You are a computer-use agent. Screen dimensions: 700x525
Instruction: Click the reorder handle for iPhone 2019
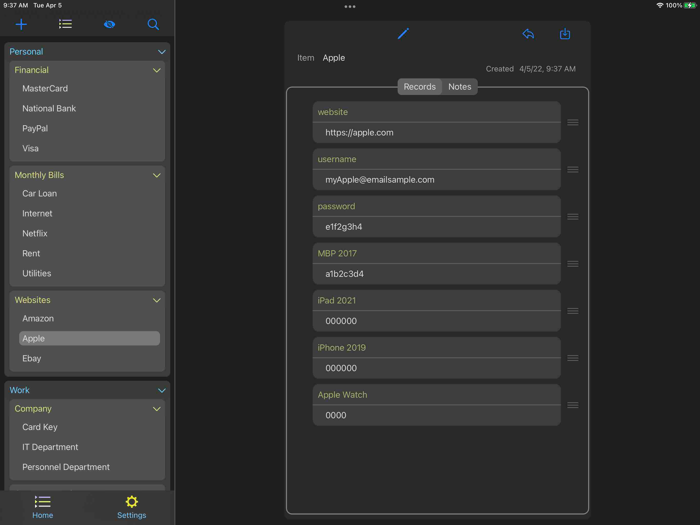click(x=573, y=358)
